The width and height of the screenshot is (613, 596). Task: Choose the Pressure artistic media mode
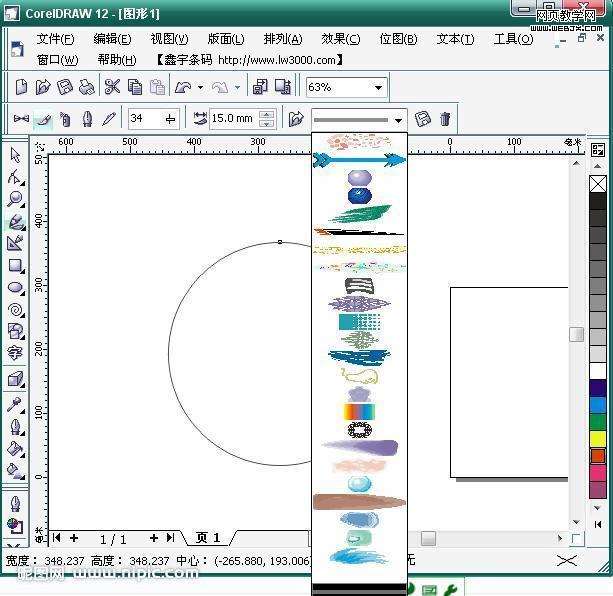coord(109,118)
